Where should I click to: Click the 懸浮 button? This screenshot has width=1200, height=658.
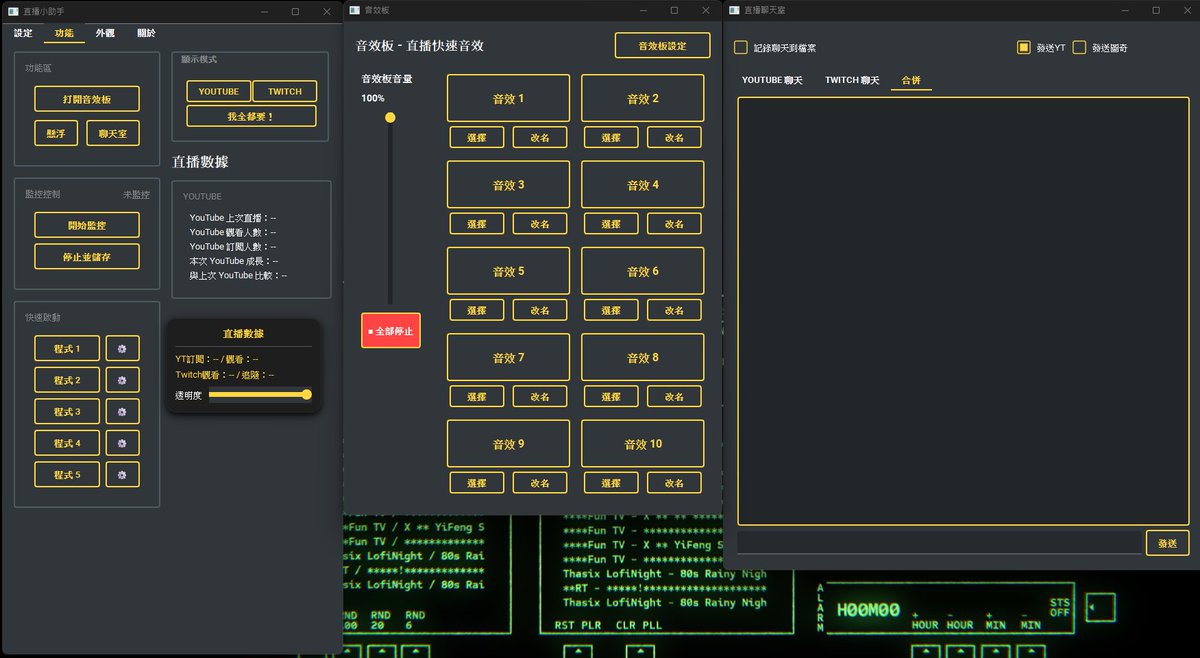click(56, 133)
